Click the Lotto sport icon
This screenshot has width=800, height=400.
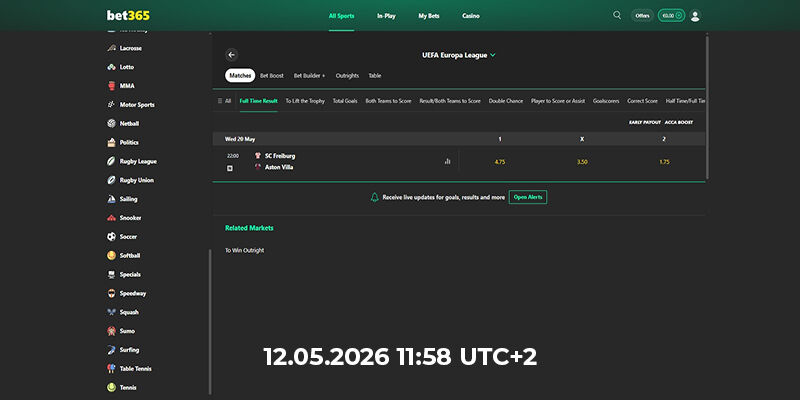[x=111, y=67]
